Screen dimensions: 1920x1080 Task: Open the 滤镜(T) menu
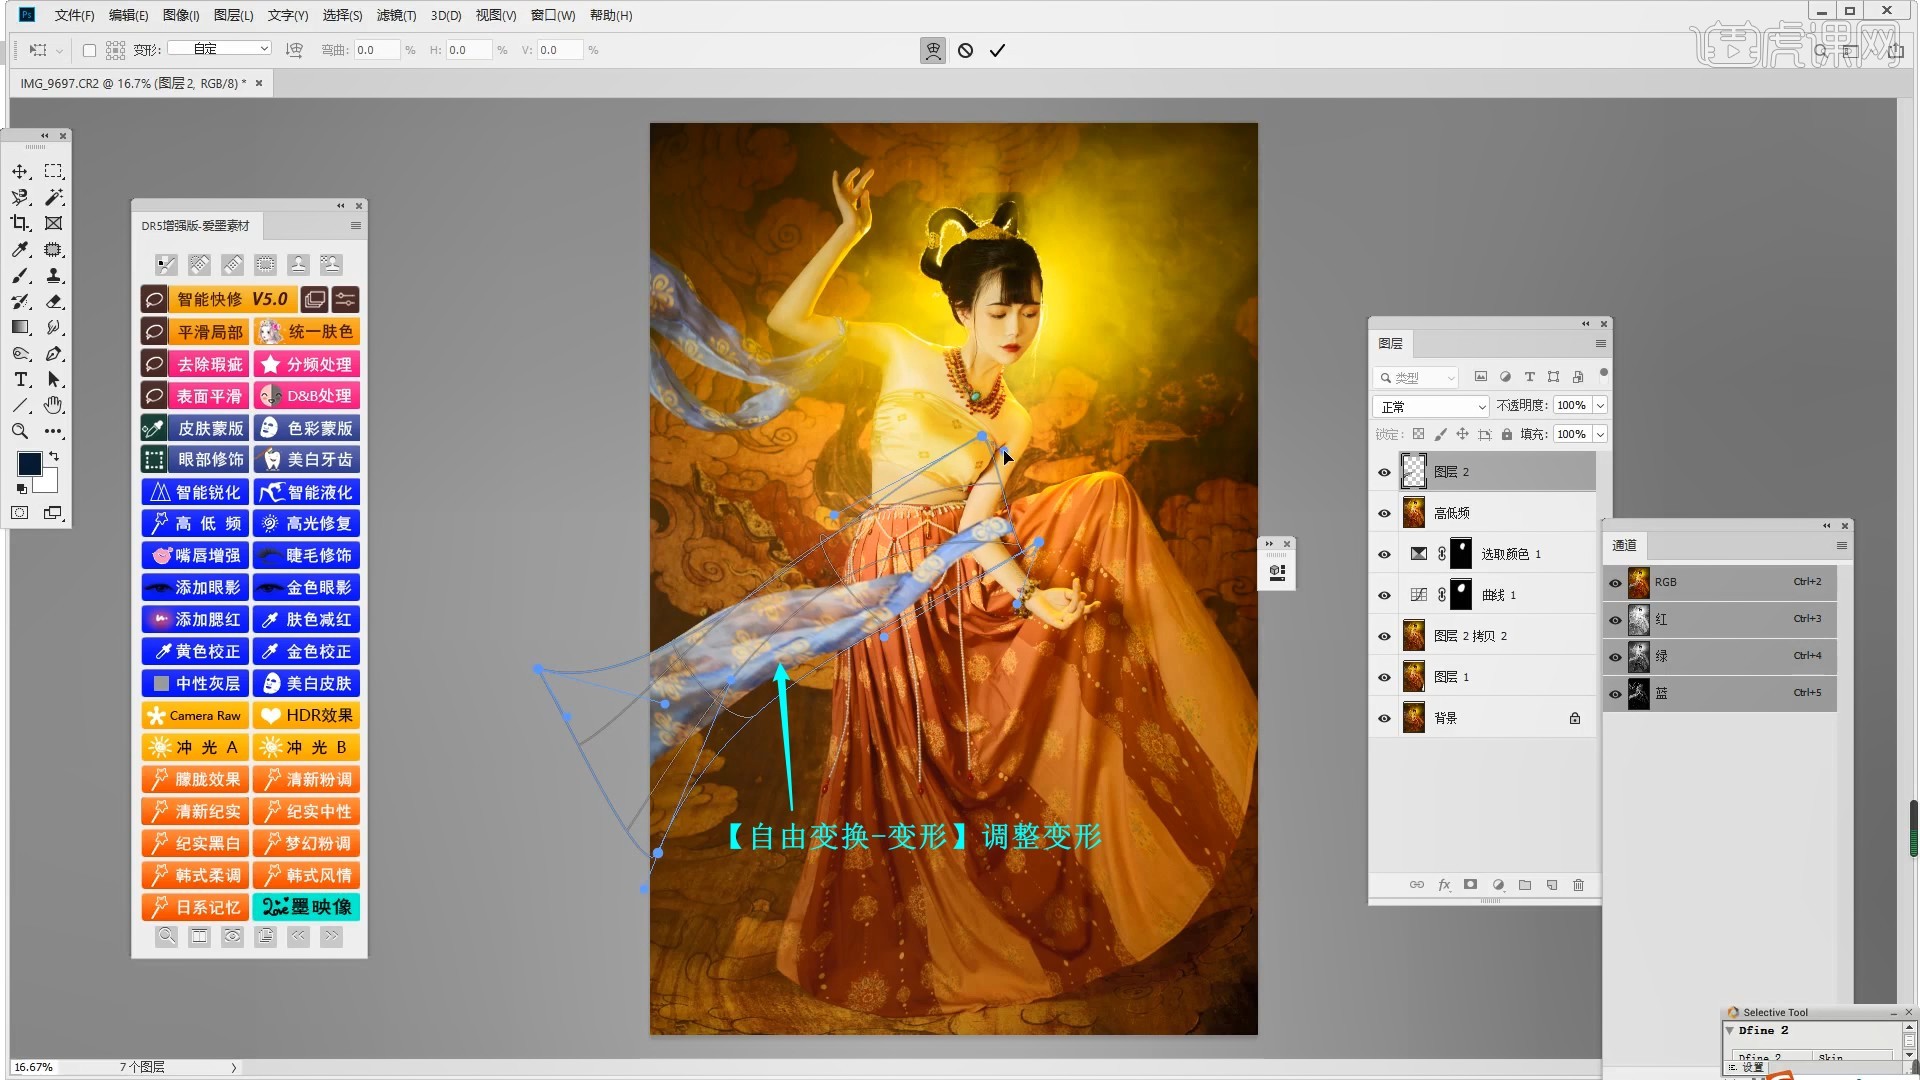click(396, 15)
